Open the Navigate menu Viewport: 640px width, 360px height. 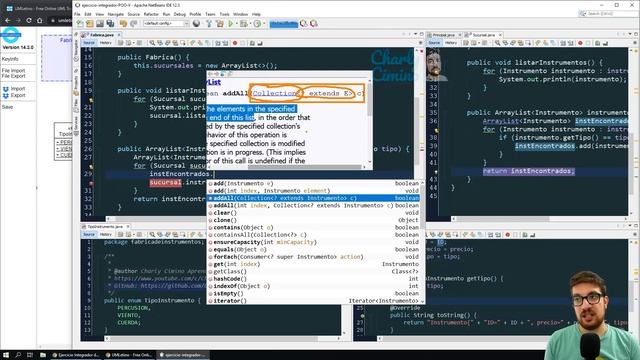(116, 14)
